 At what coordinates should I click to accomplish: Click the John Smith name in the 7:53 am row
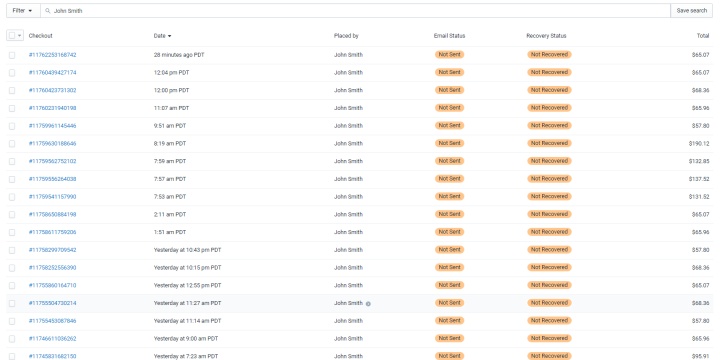(x=348, y=197)
